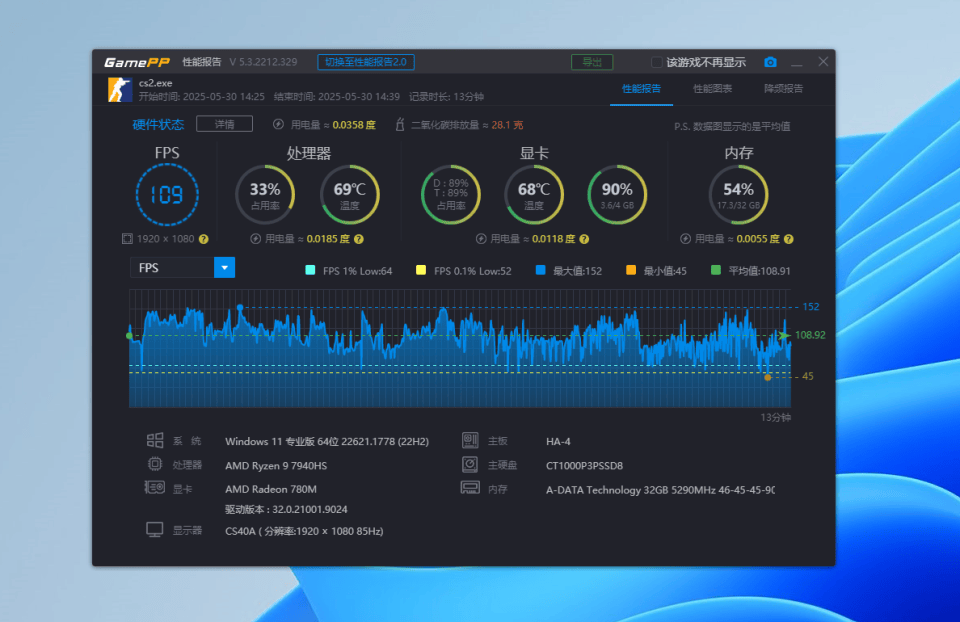Image resolution: width=960 pixels, height=622 pixels.
Task: Click the 记录时长: 13分钟 text
Action: pyautogui.click(x=446, y=97)
